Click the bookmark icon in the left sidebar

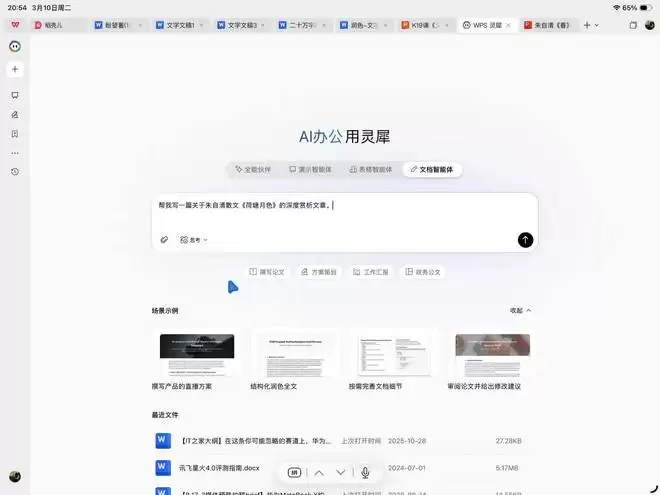(x=15, y=133)
